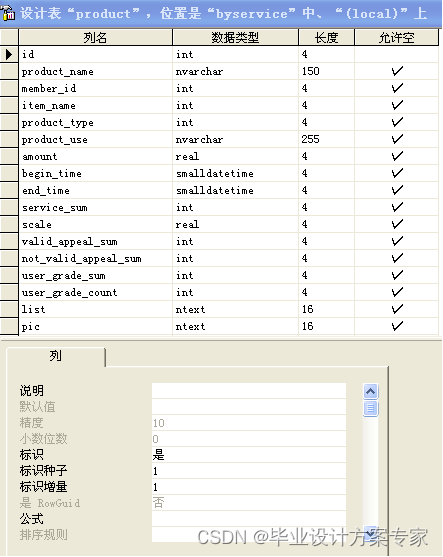Image resolution: width=443 pixels, height=557 pixels.
Task: Open smalldatetime type cell of end_time
Action: pos(236,191)
